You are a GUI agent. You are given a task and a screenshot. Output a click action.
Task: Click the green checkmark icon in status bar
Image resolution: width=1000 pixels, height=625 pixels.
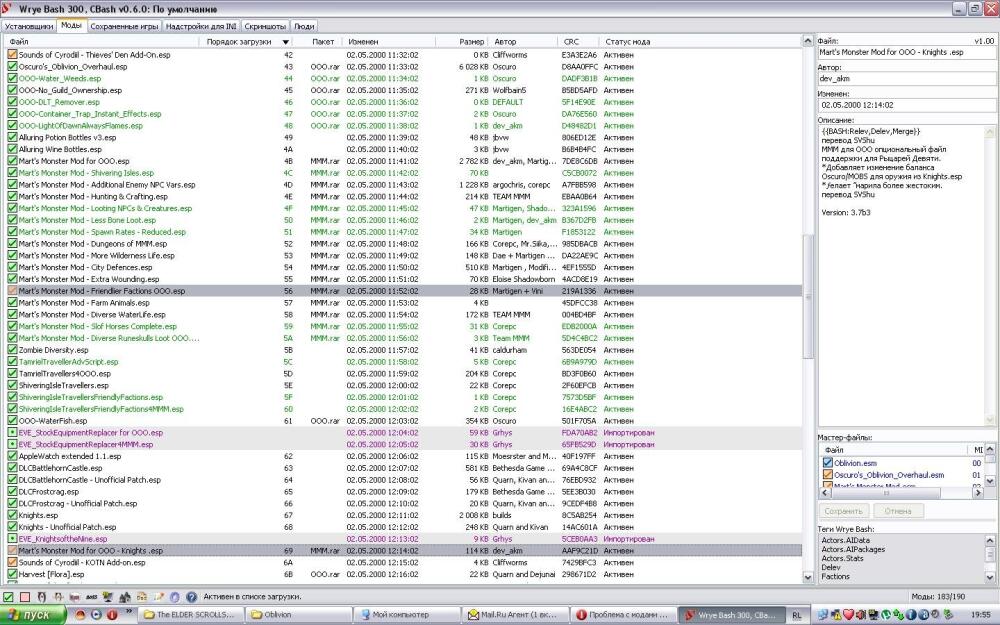coord(8,597)
